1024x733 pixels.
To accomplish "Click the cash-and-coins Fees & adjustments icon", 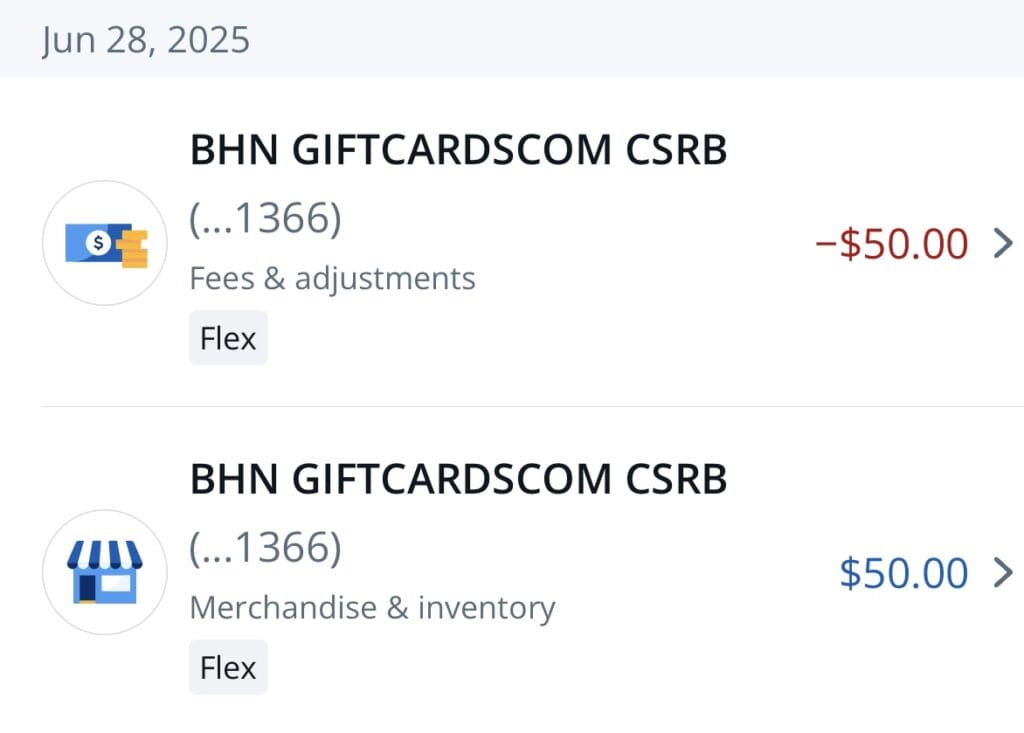I will (x=104, y=243).
